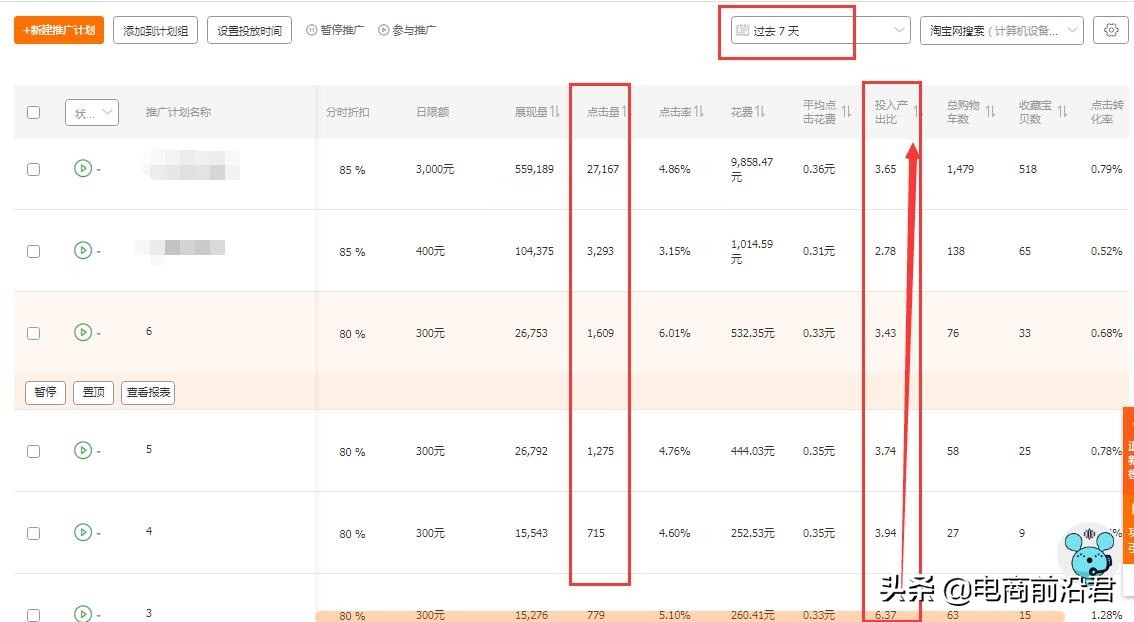Screen dimensions: 1134x622
Task: Open plan named 5
Action: pyautogui.click(x=149, y=449)
